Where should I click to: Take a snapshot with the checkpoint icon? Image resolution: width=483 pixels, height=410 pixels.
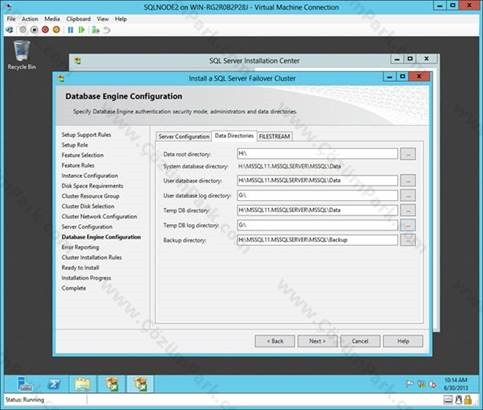95,30
